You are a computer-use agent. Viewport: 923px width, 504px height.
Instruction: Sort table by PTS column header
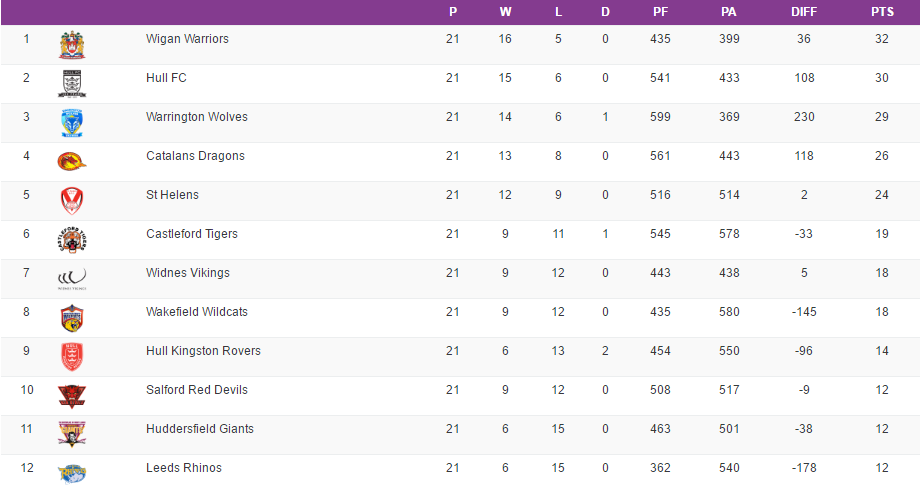[x=882, y=12]
